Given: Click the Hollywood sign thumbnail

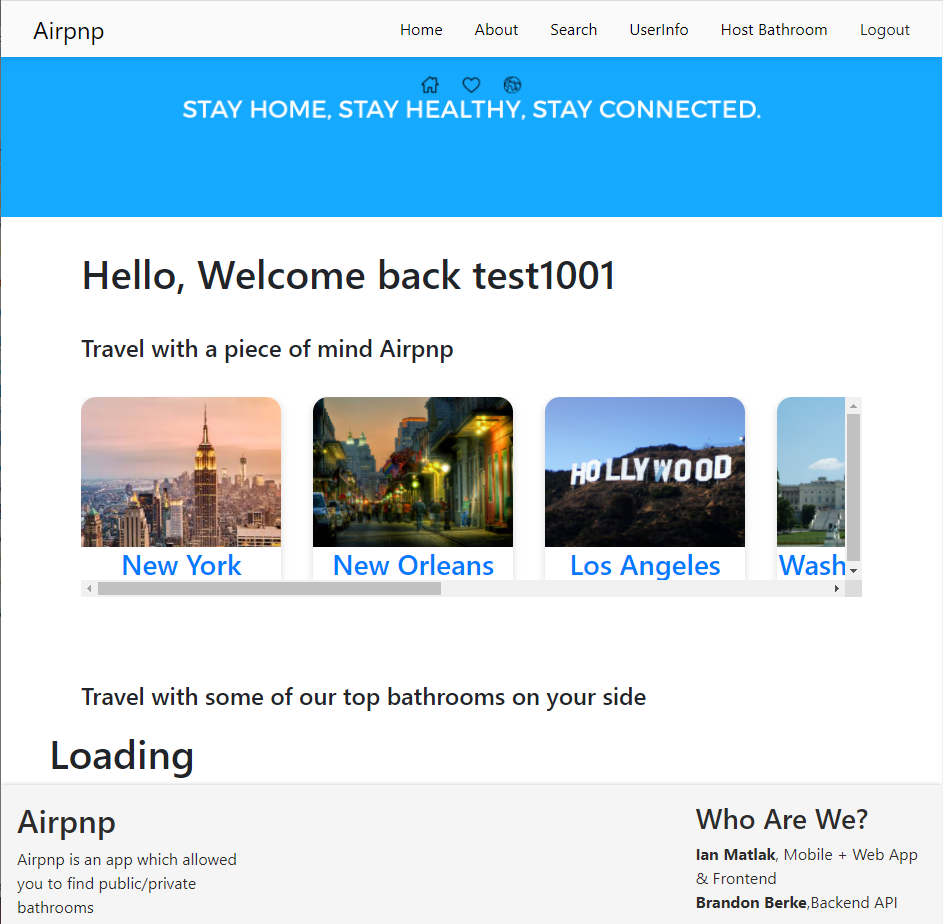Looking at the screenshot, I should (x=645, y=472).
